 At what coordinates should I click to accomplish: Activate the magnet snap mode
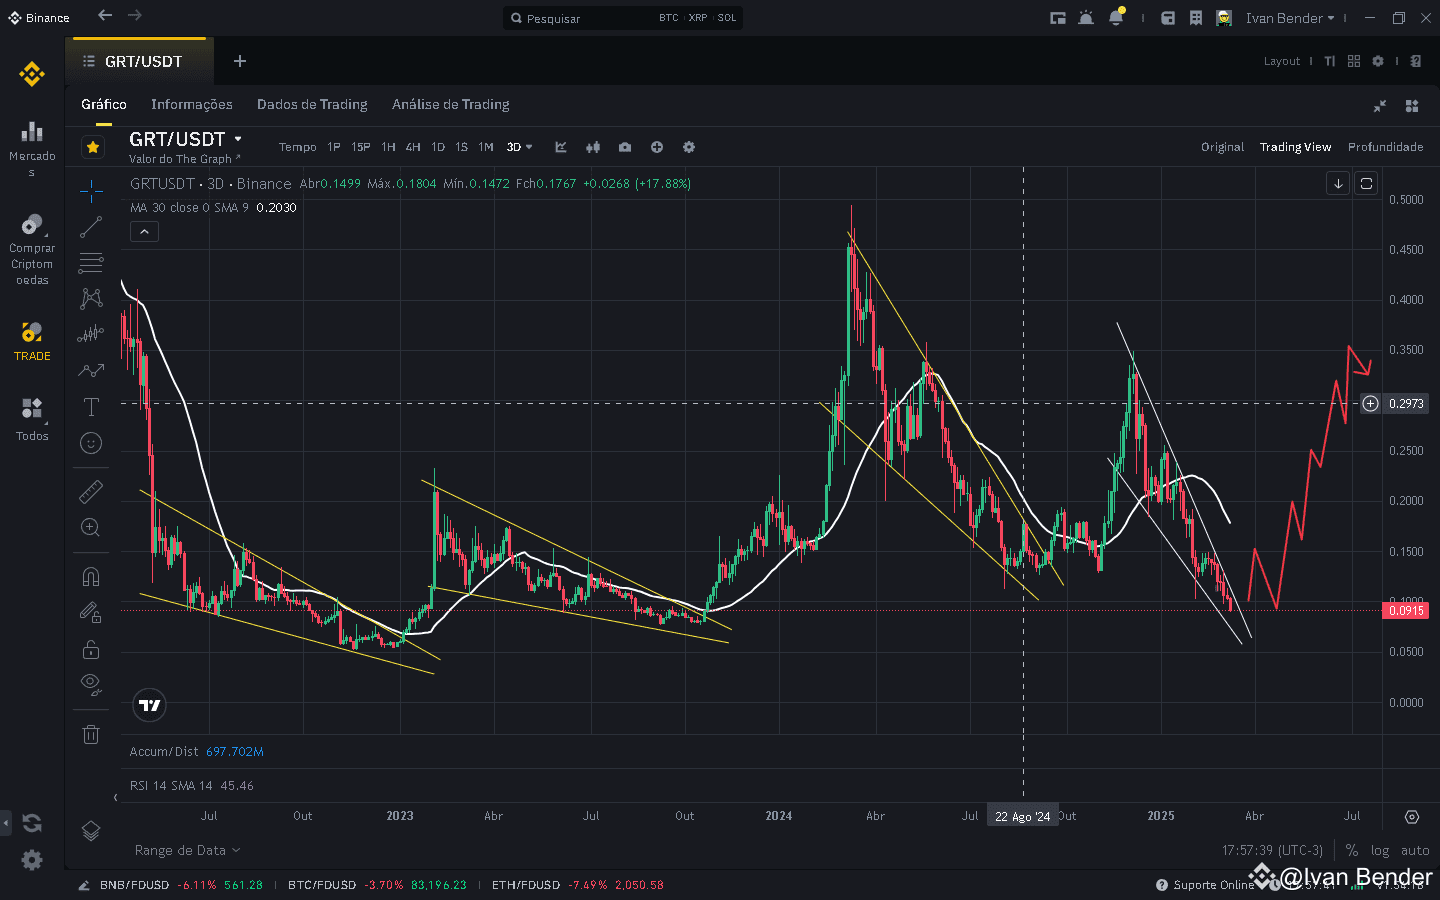91,577
